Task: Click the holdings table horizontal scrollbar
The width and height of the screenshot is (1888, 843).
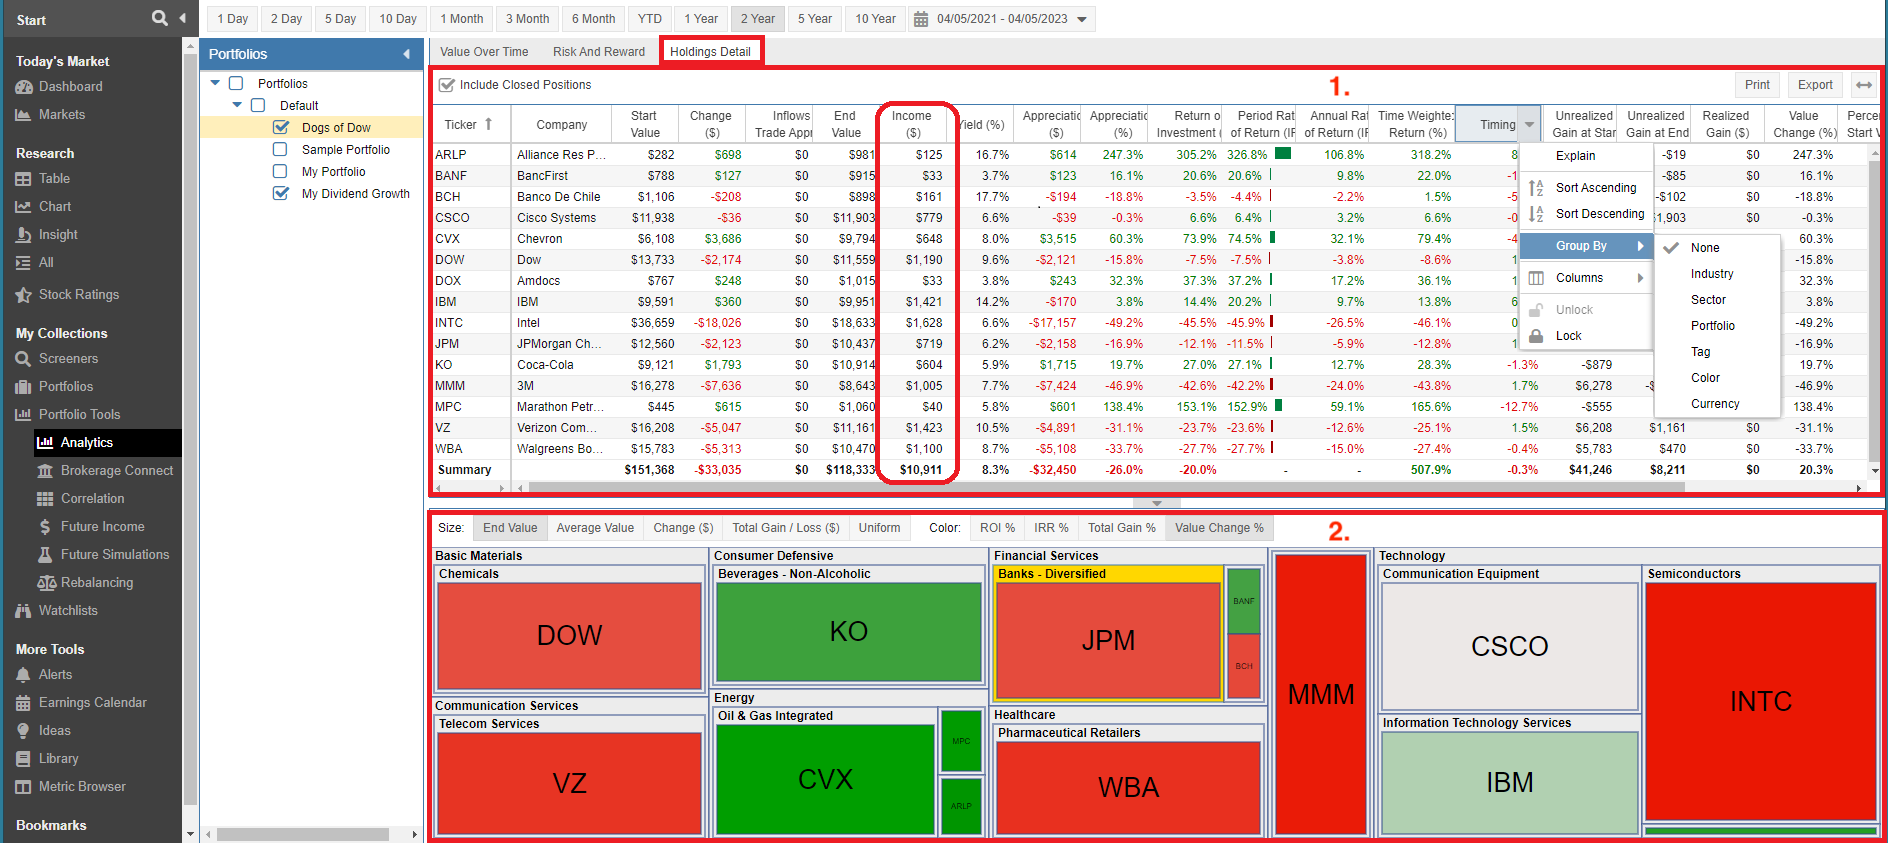Action: pyautogui.click(x=1107, y=488)
